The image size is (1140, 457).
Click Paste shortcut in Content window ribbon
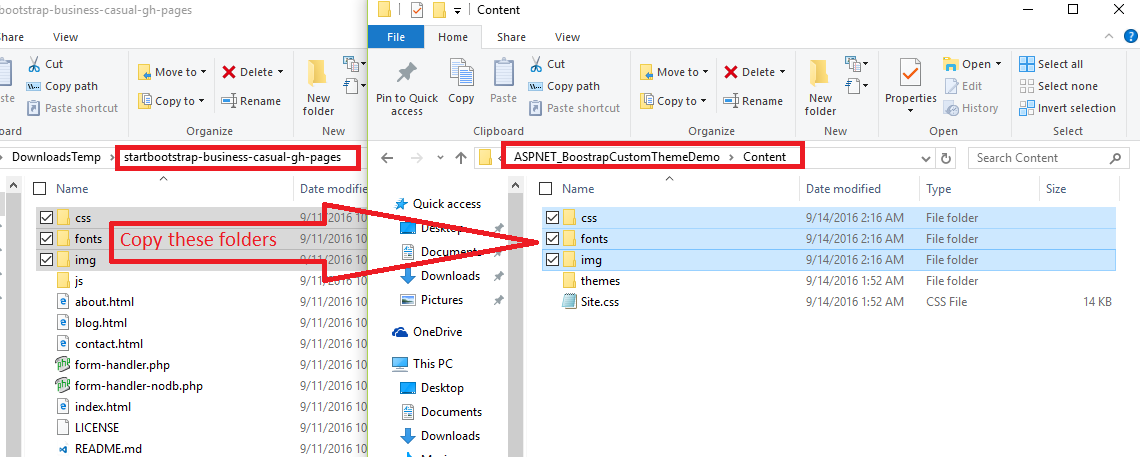tap(574, 108)
